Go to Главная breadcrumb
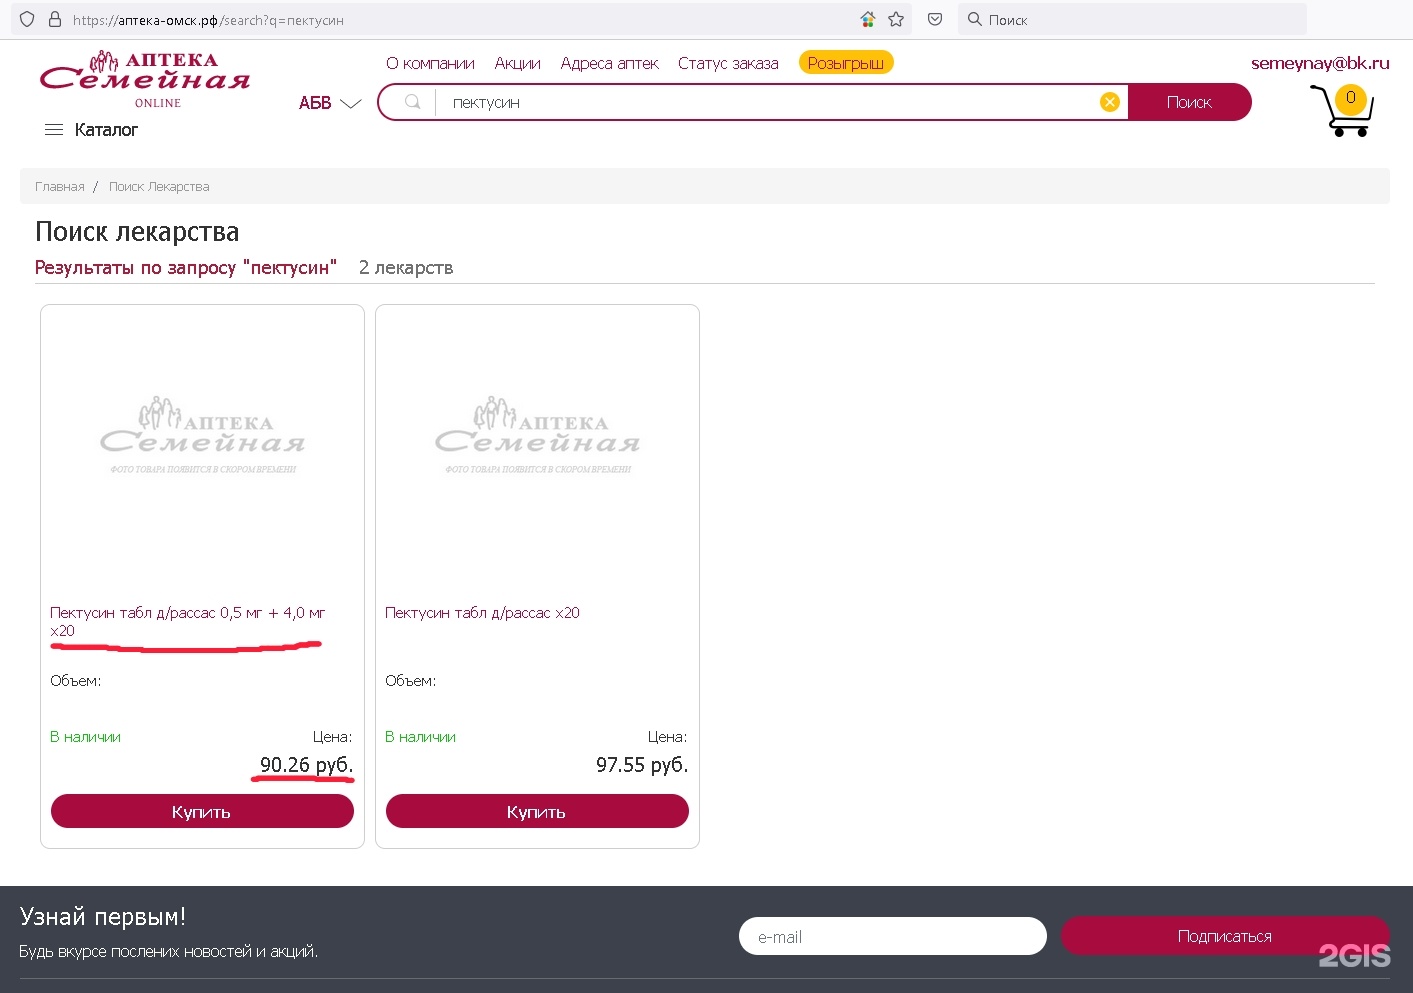1413x993 pixels. coord(60,187)
